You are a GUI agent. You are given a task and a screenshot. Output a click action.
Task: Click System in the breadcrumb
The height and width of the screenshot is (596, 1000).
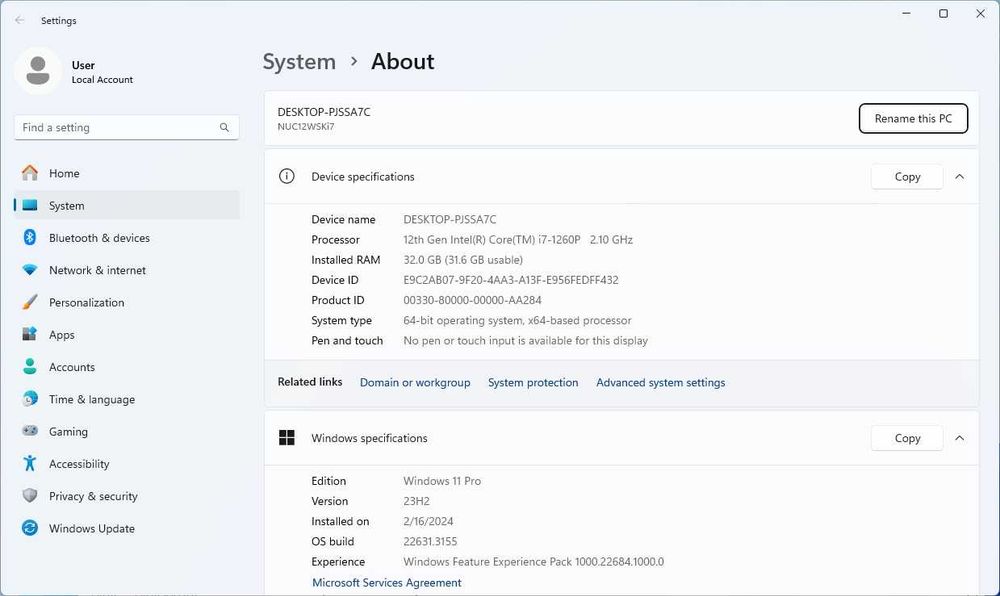tap(299, 62)
